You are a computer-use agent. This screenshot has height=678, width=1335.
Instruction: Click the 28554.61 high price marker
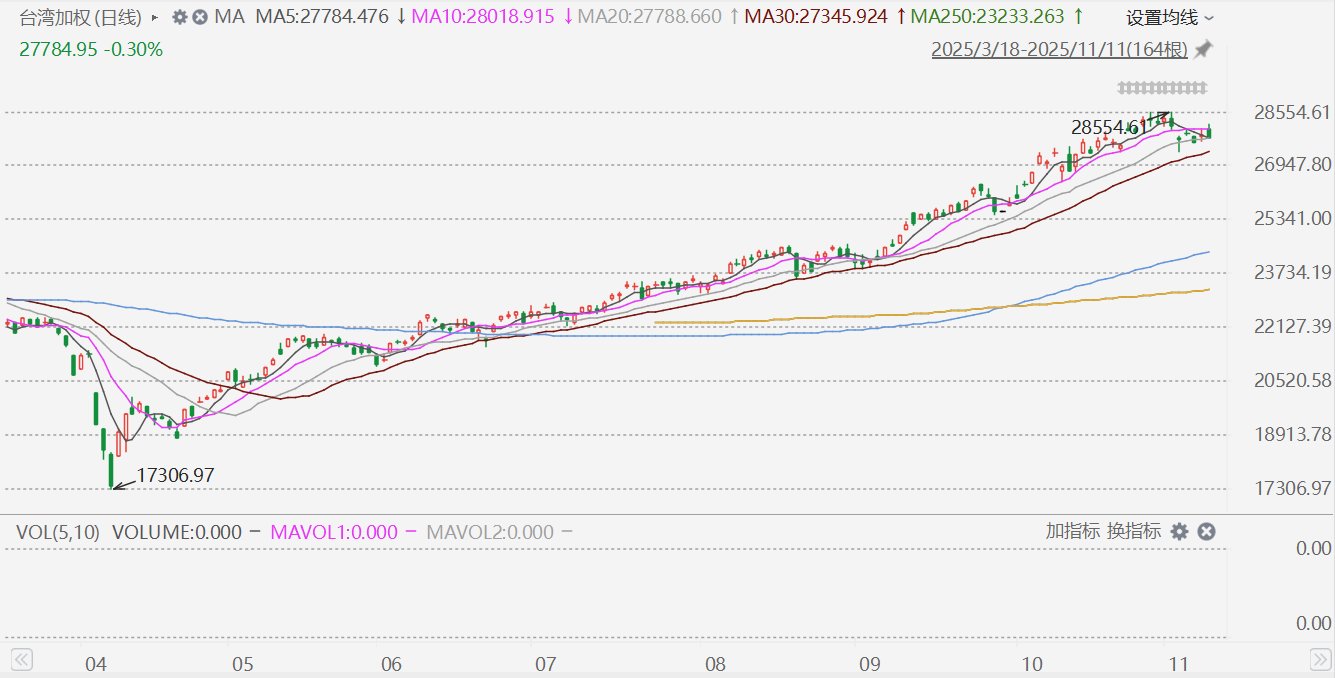point(1106,127)
